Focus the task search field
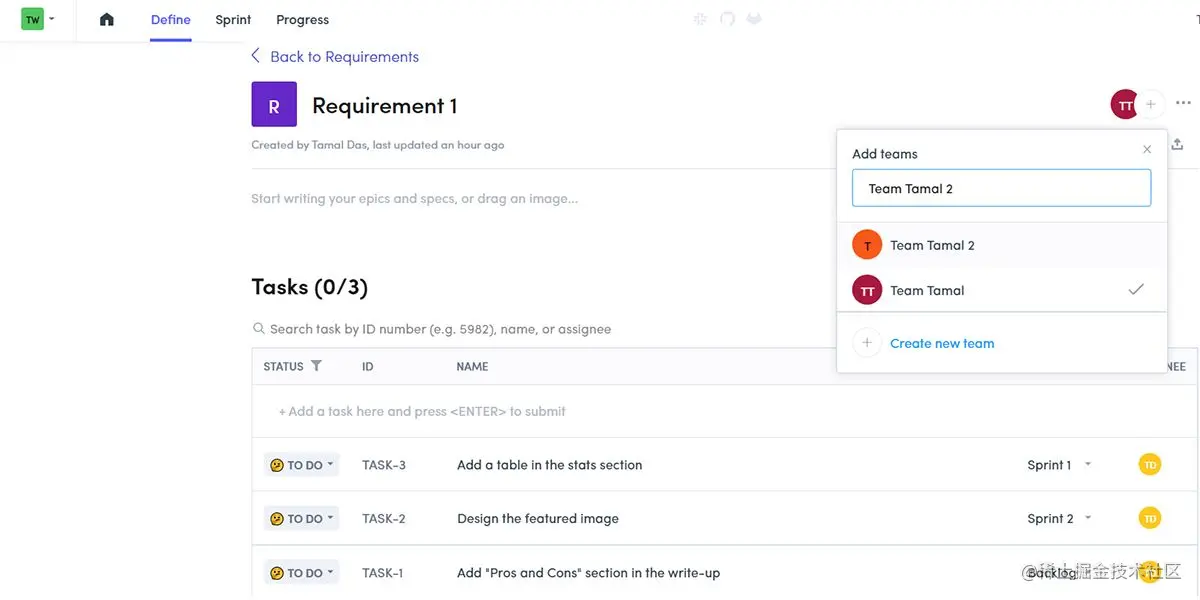Screen dimensions: 1200x600 (440, 329)
